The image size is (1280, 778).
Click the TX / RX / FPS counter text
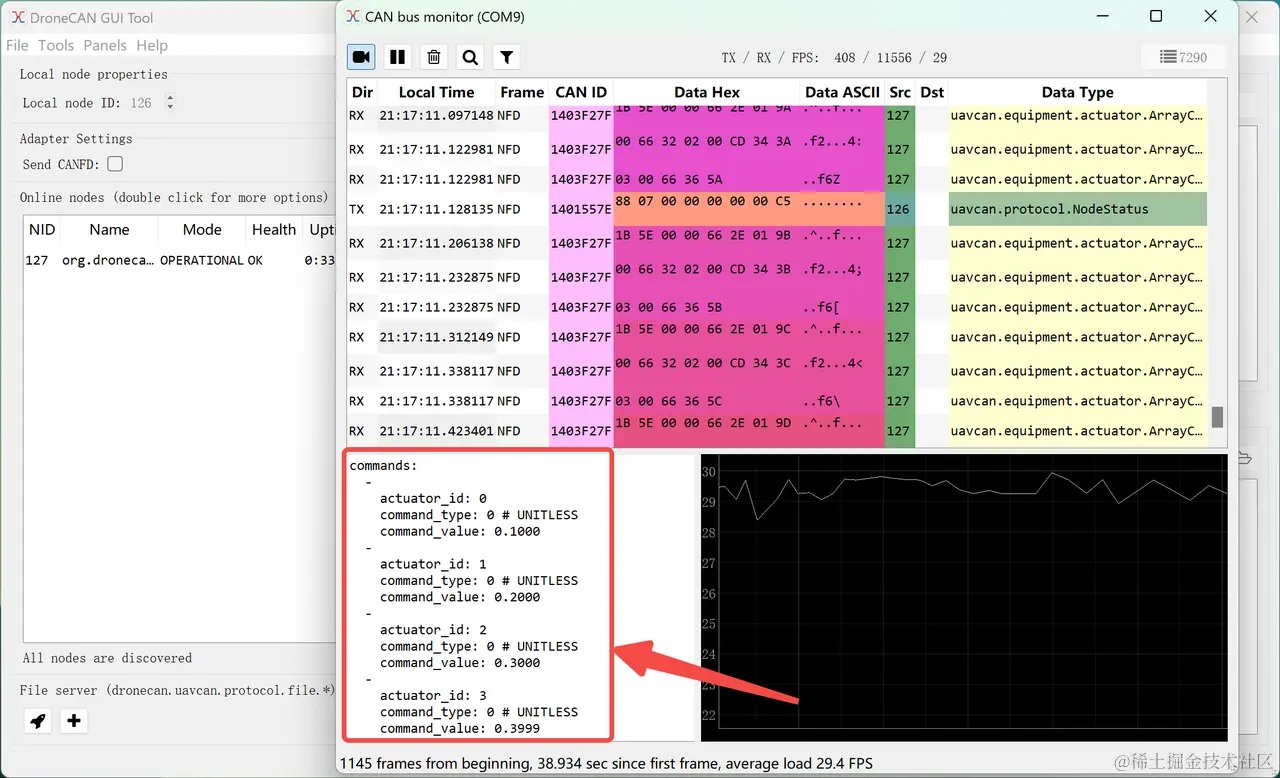[x=834, y=58]
